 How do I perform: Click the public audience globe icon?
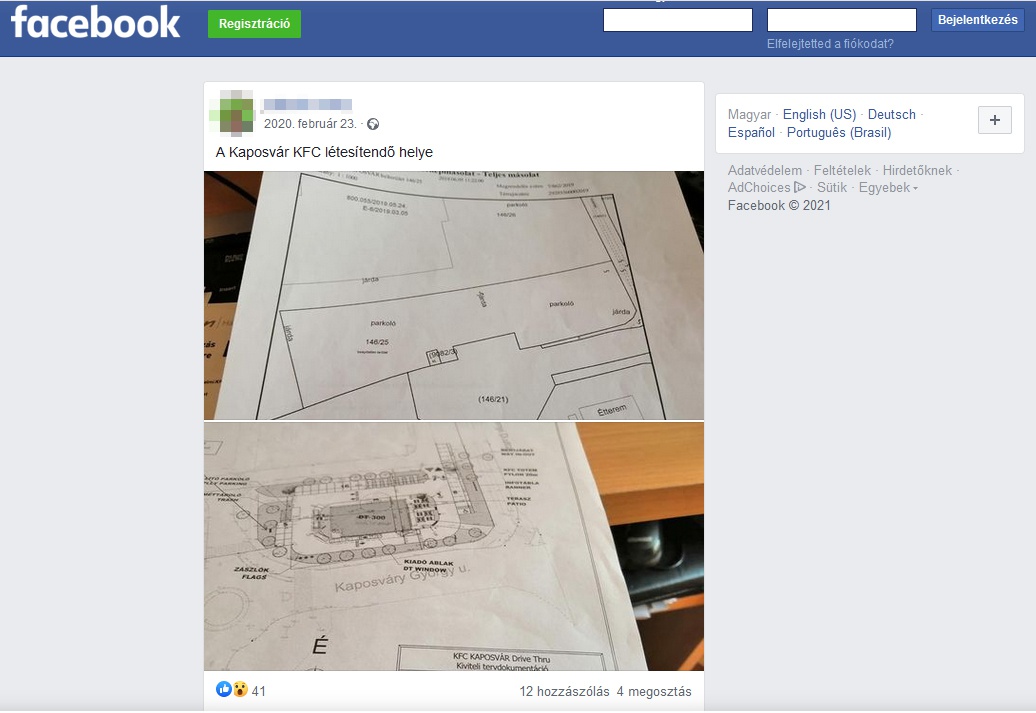(373, 124)
